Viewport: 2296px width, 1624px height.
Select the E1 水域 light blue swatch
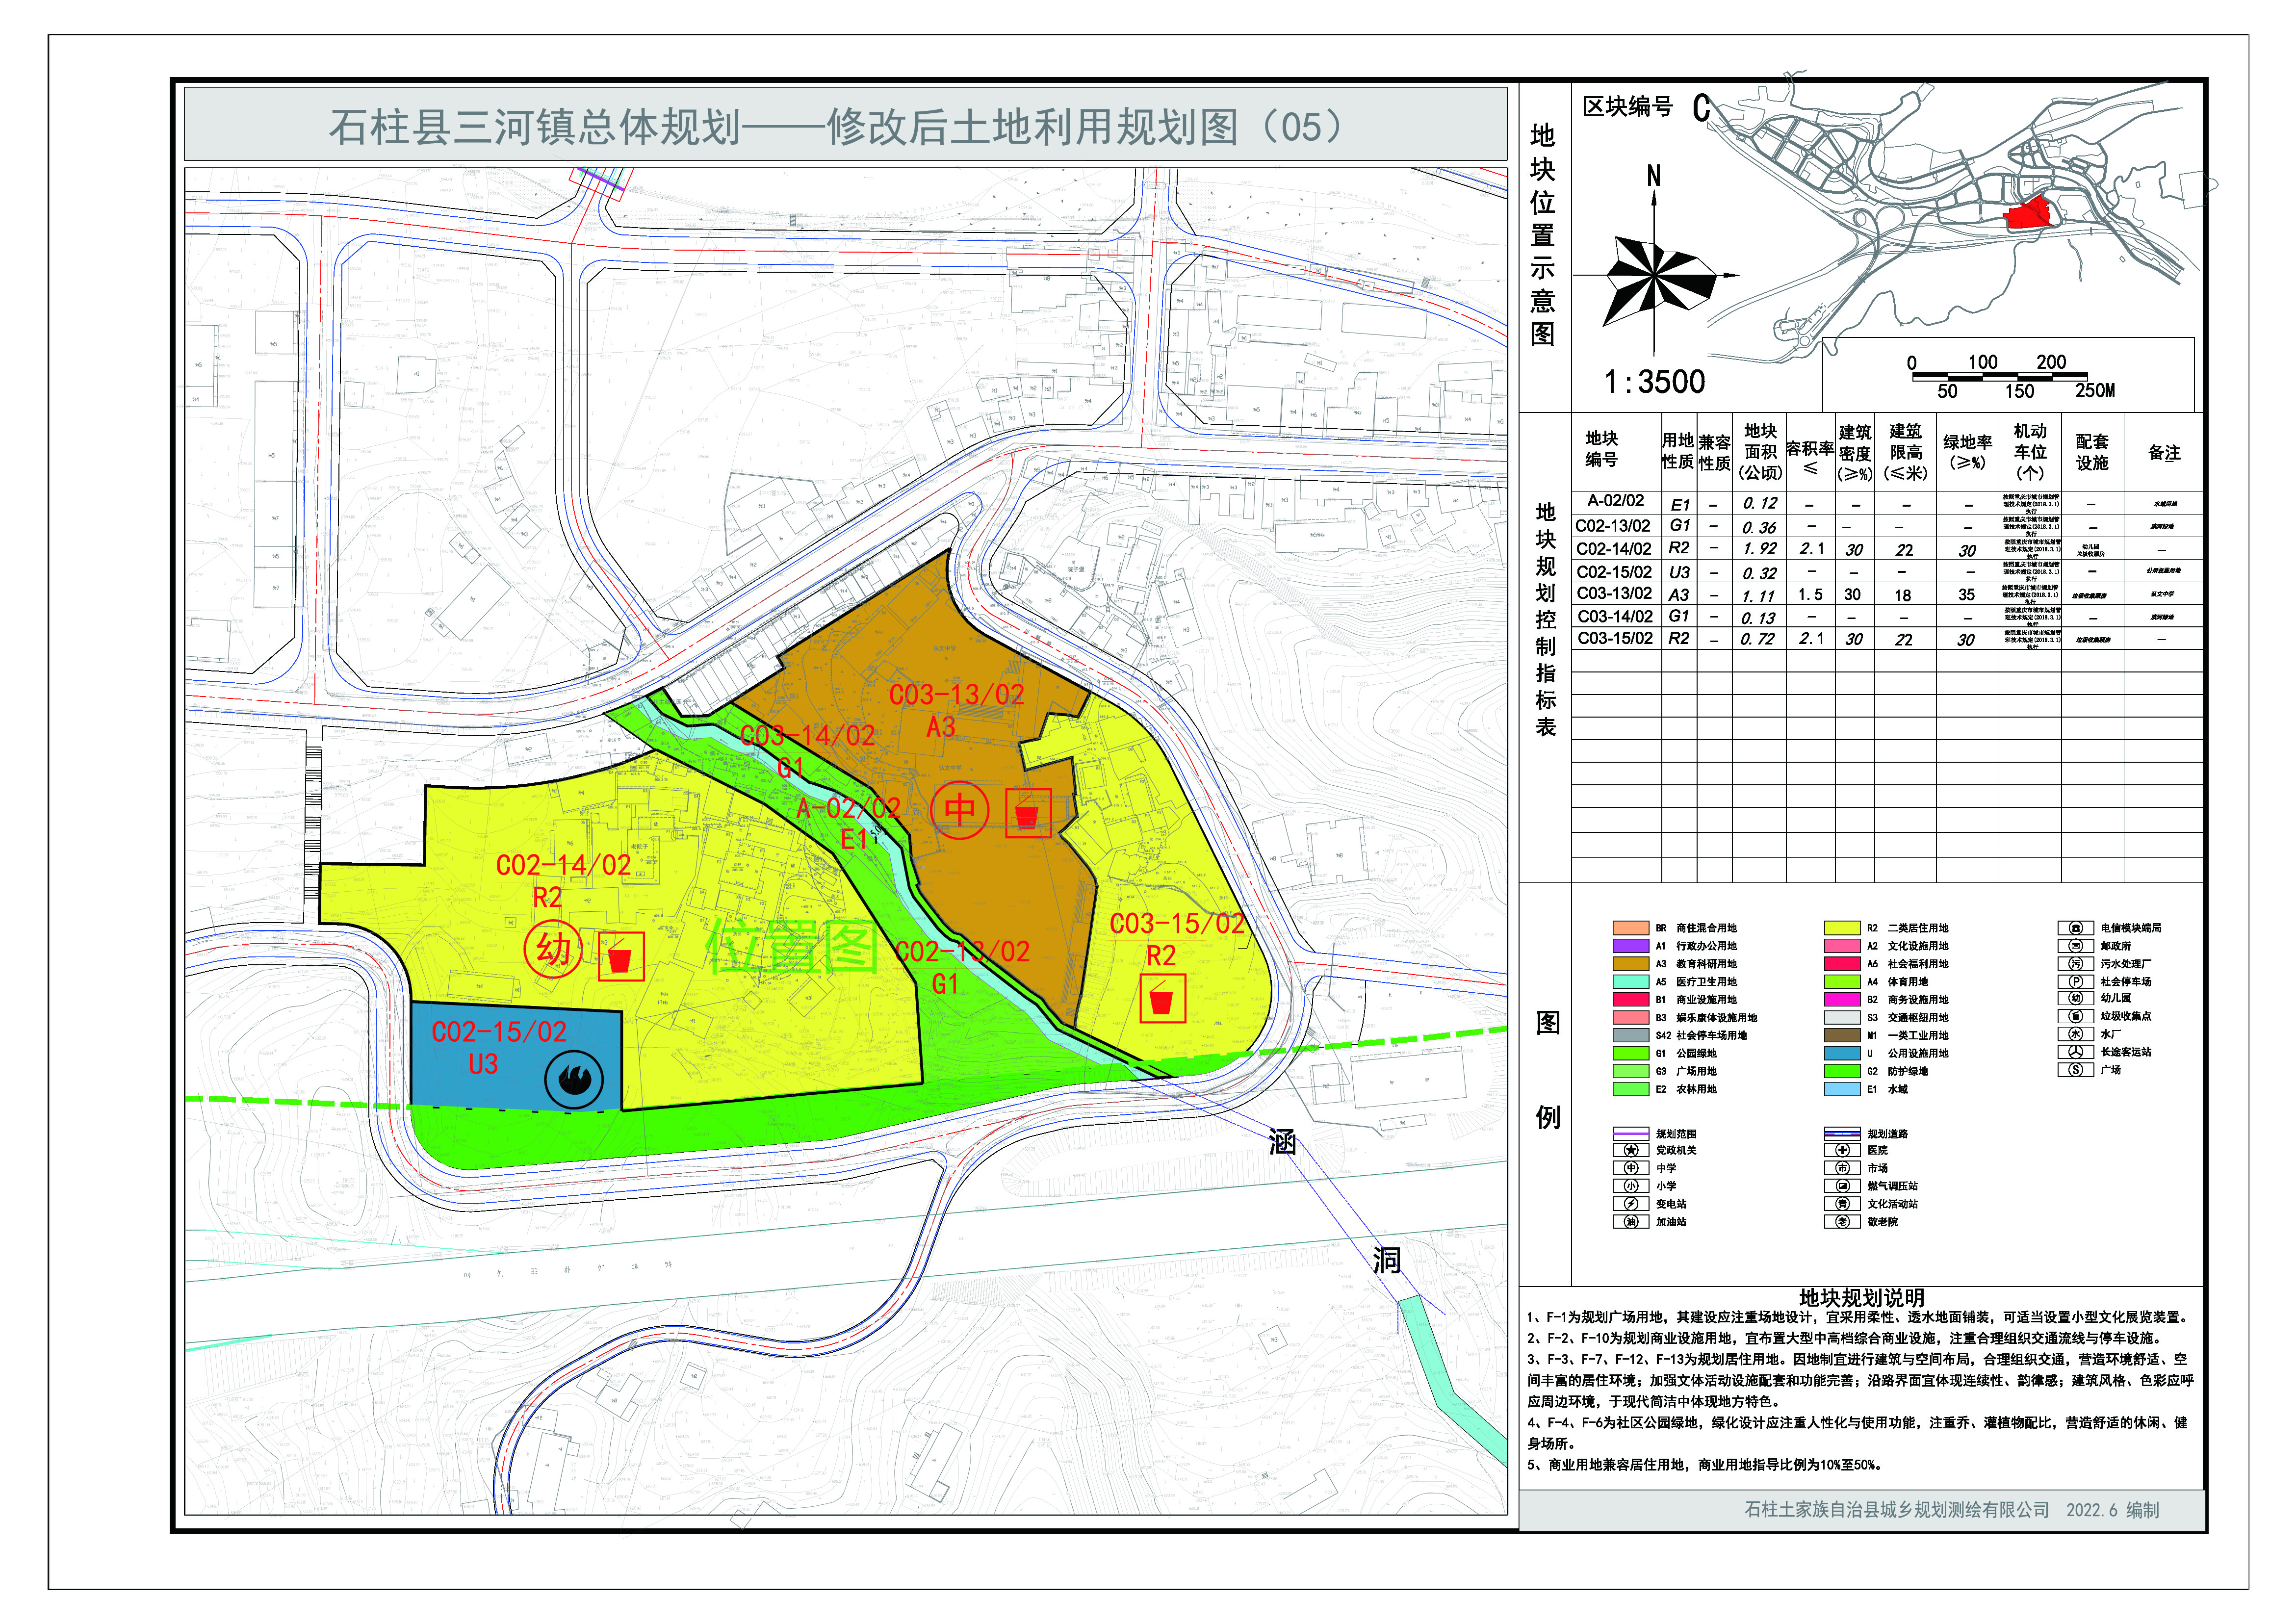pyautogui.click(x=1842, y=1089)
